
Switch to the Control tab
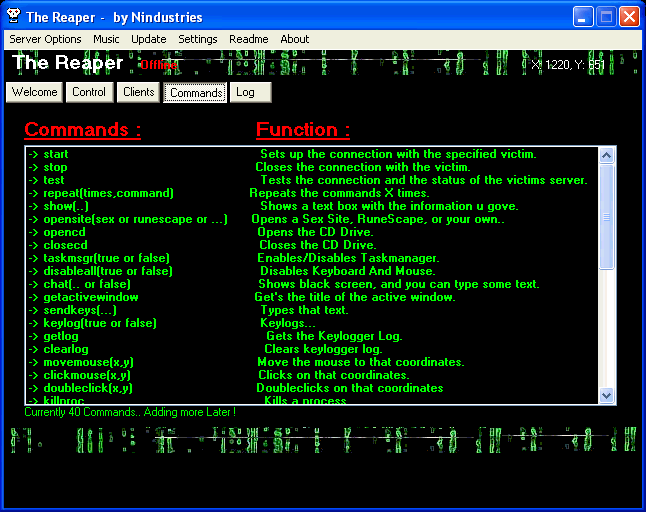pos(89,92)
